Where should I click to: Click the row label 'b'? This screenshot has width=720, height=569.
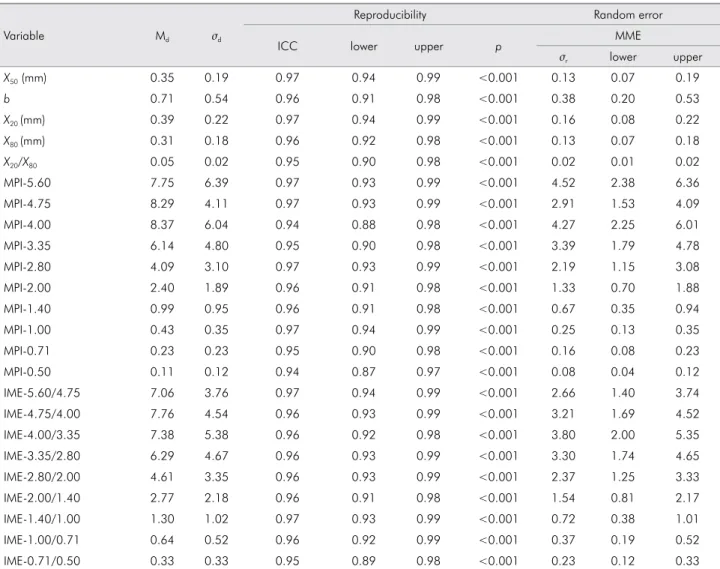click(x=6, y=99)
